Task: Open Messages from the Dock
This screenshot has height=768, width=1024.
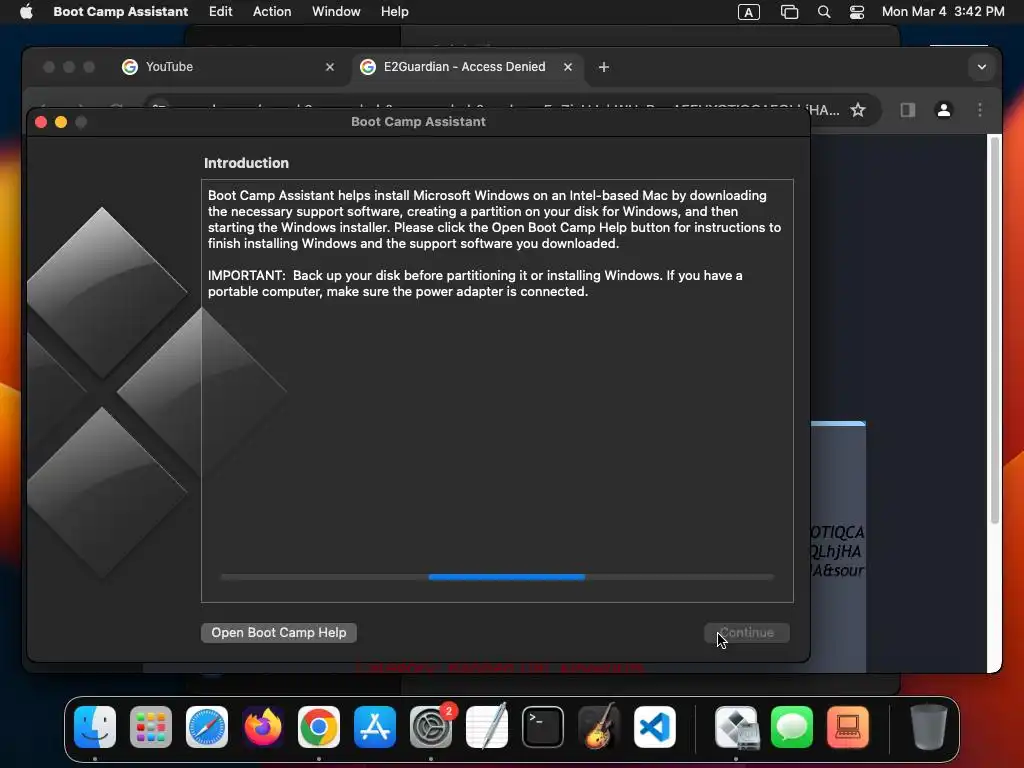Action: pyautogui.click(x=792, y=727)
